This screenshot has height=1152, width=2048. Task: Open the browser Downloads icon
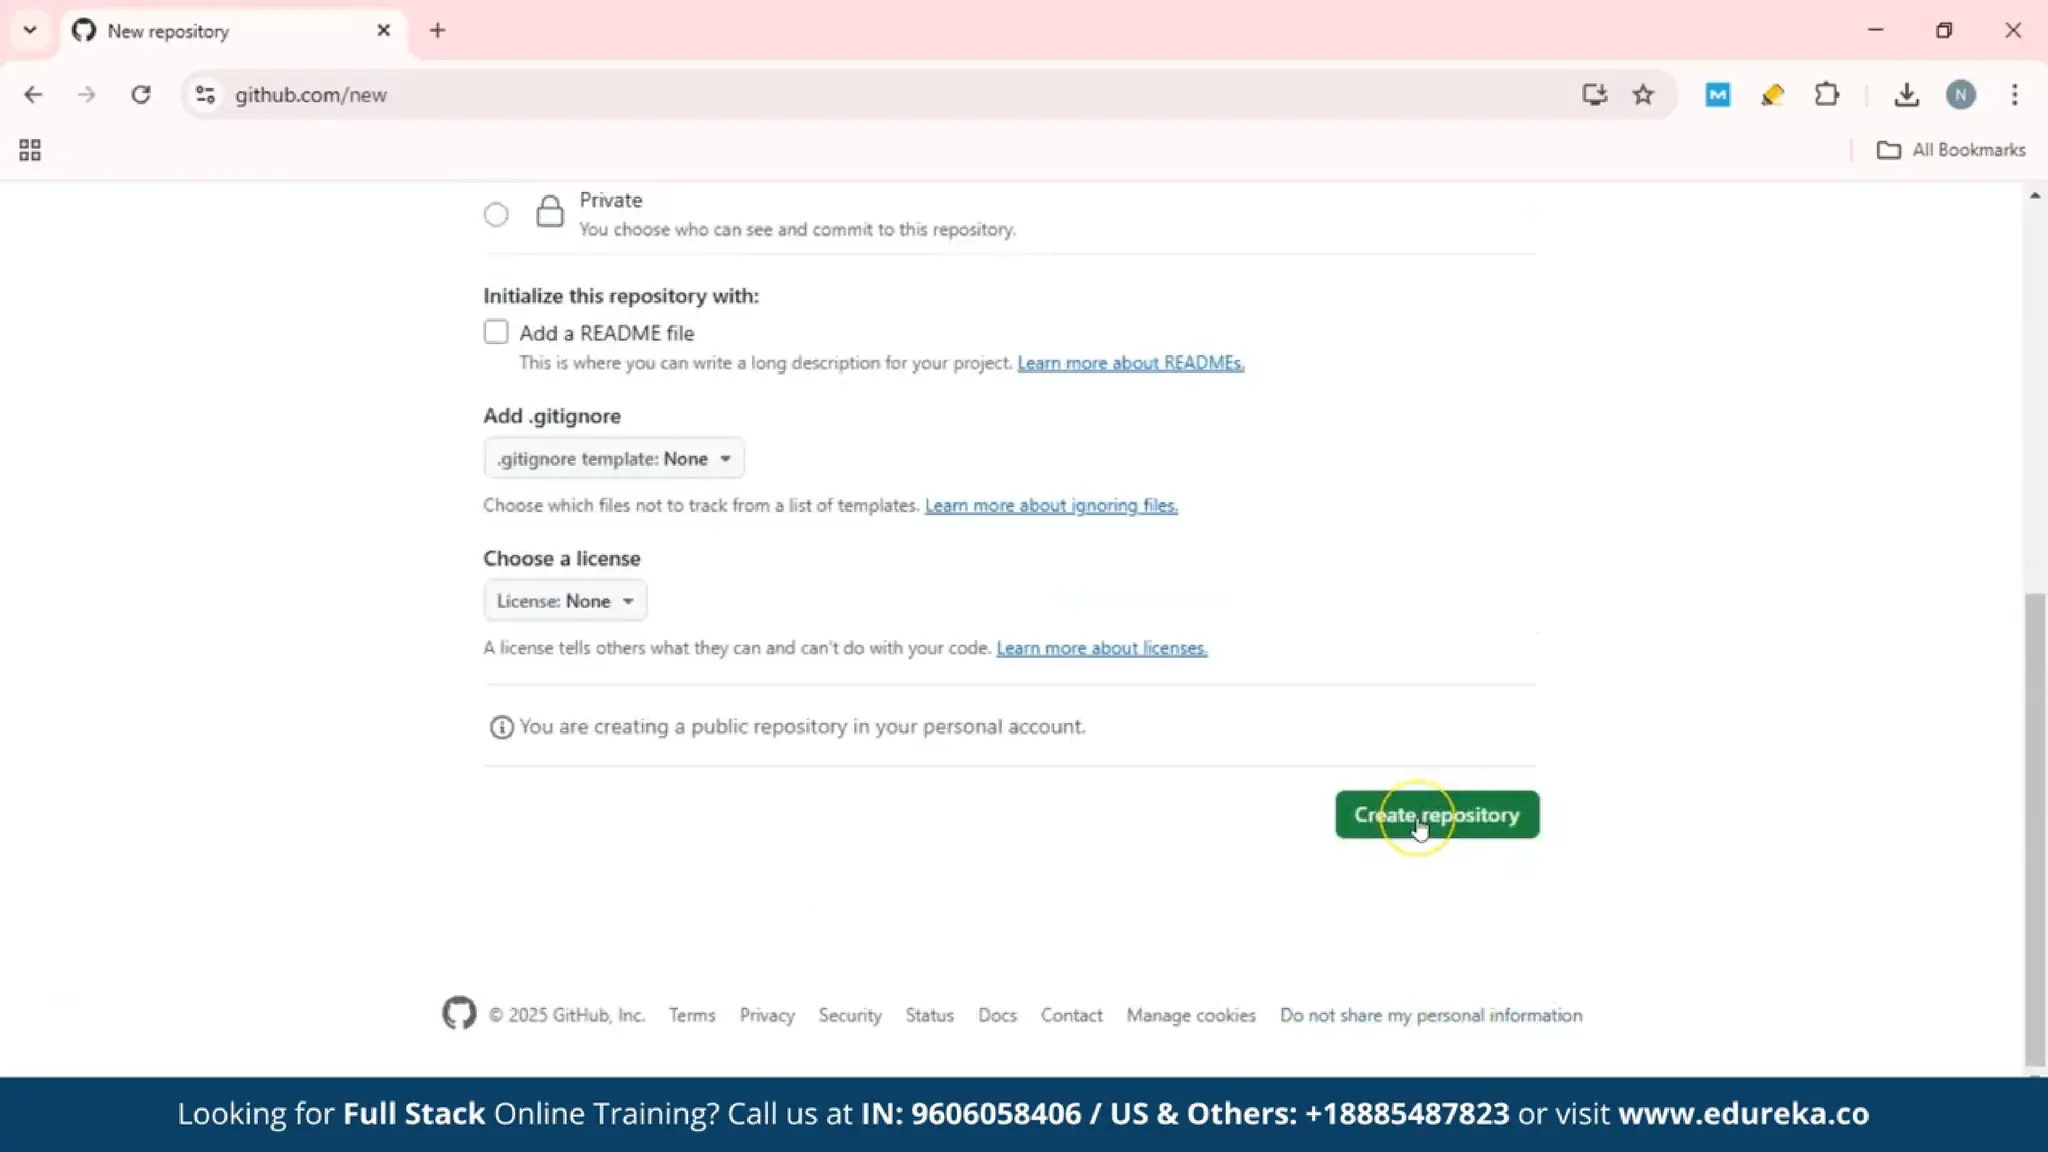[1907, 94]
